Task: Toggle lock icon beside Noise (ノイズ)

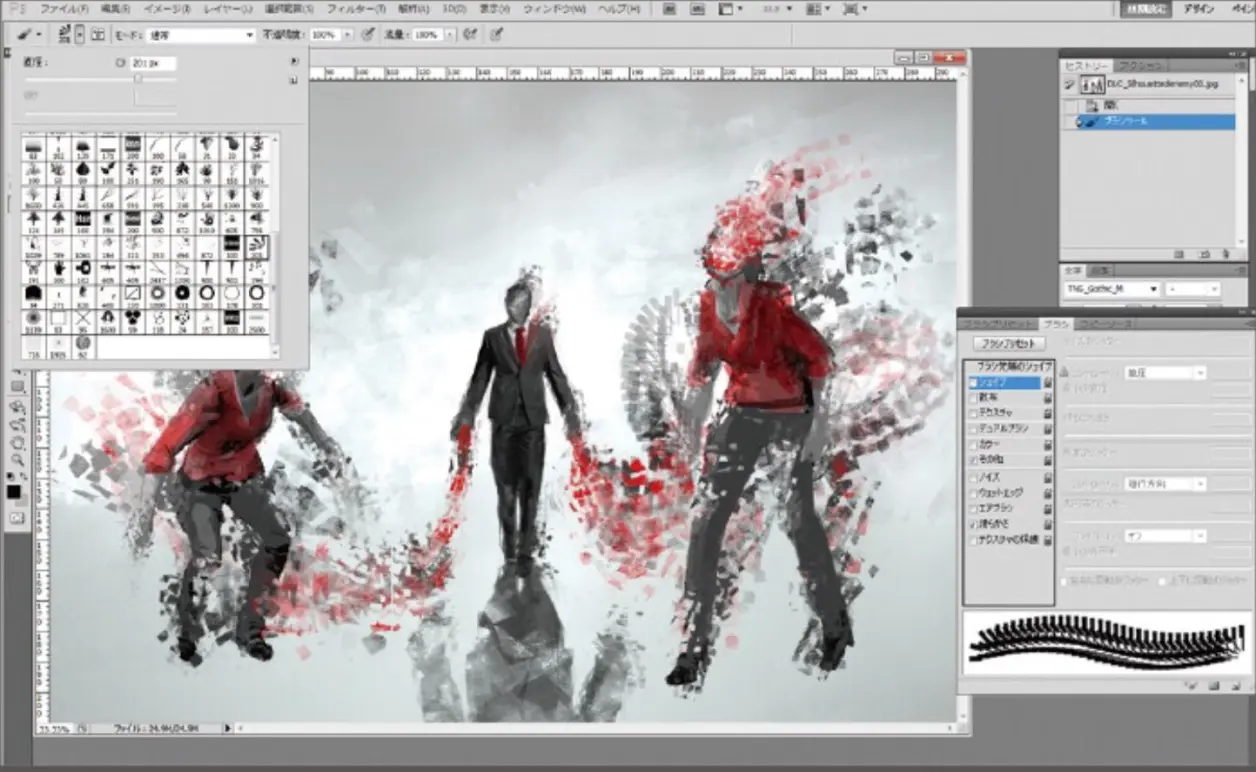Action: pos(1048,477)
